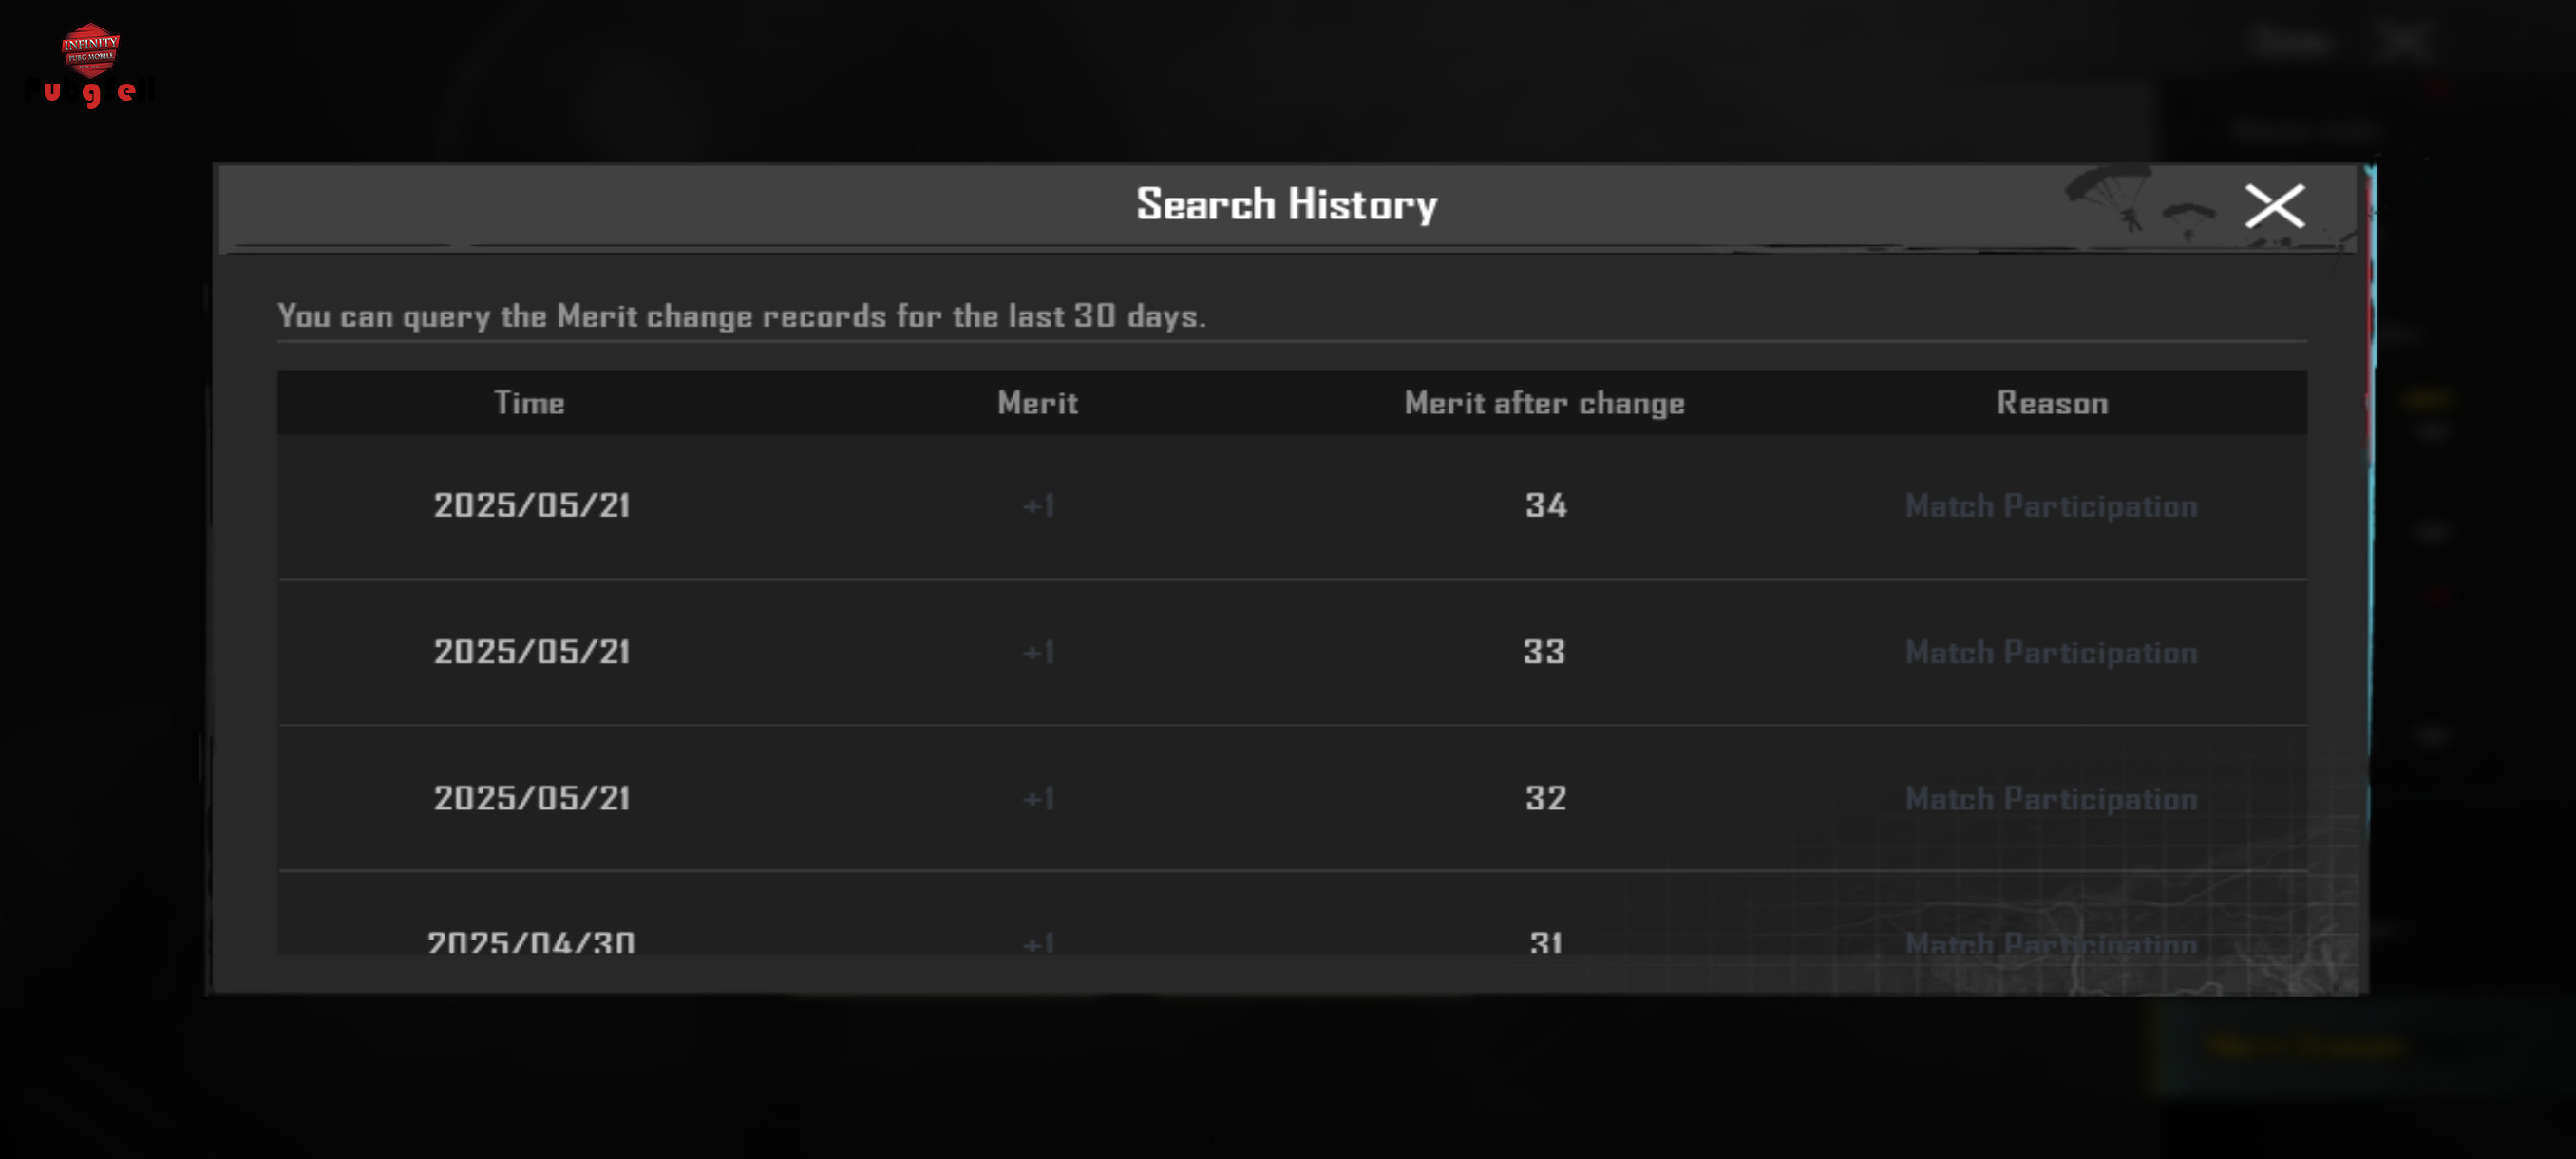Close the Search History dialog
The width and height of the screenshot is (2576, 1159).
point(2274,206)
